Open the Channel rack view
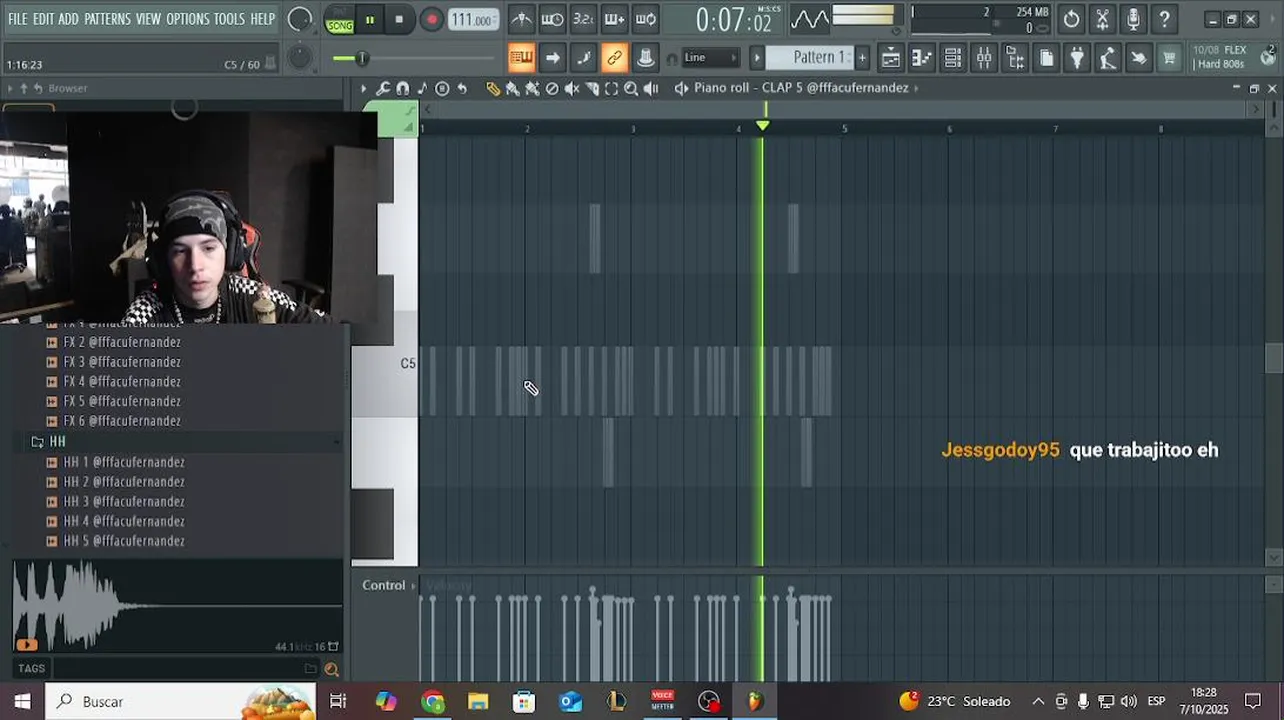The height and width of the screenshot is (720, 1284). (x=953, y=58)
